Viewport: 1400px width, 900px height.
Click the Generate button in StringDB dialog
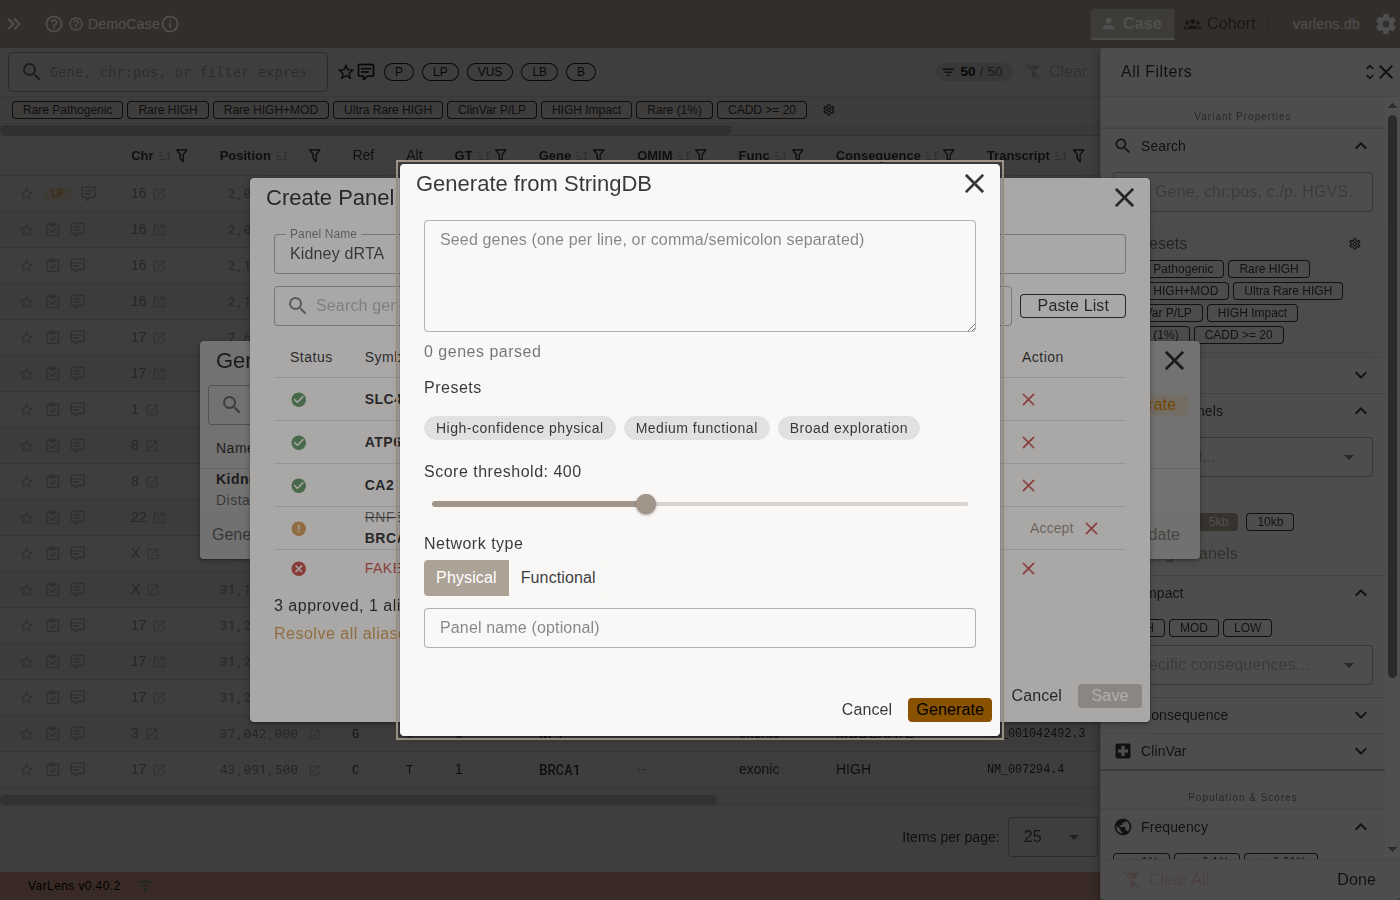[x=950, y=709]
